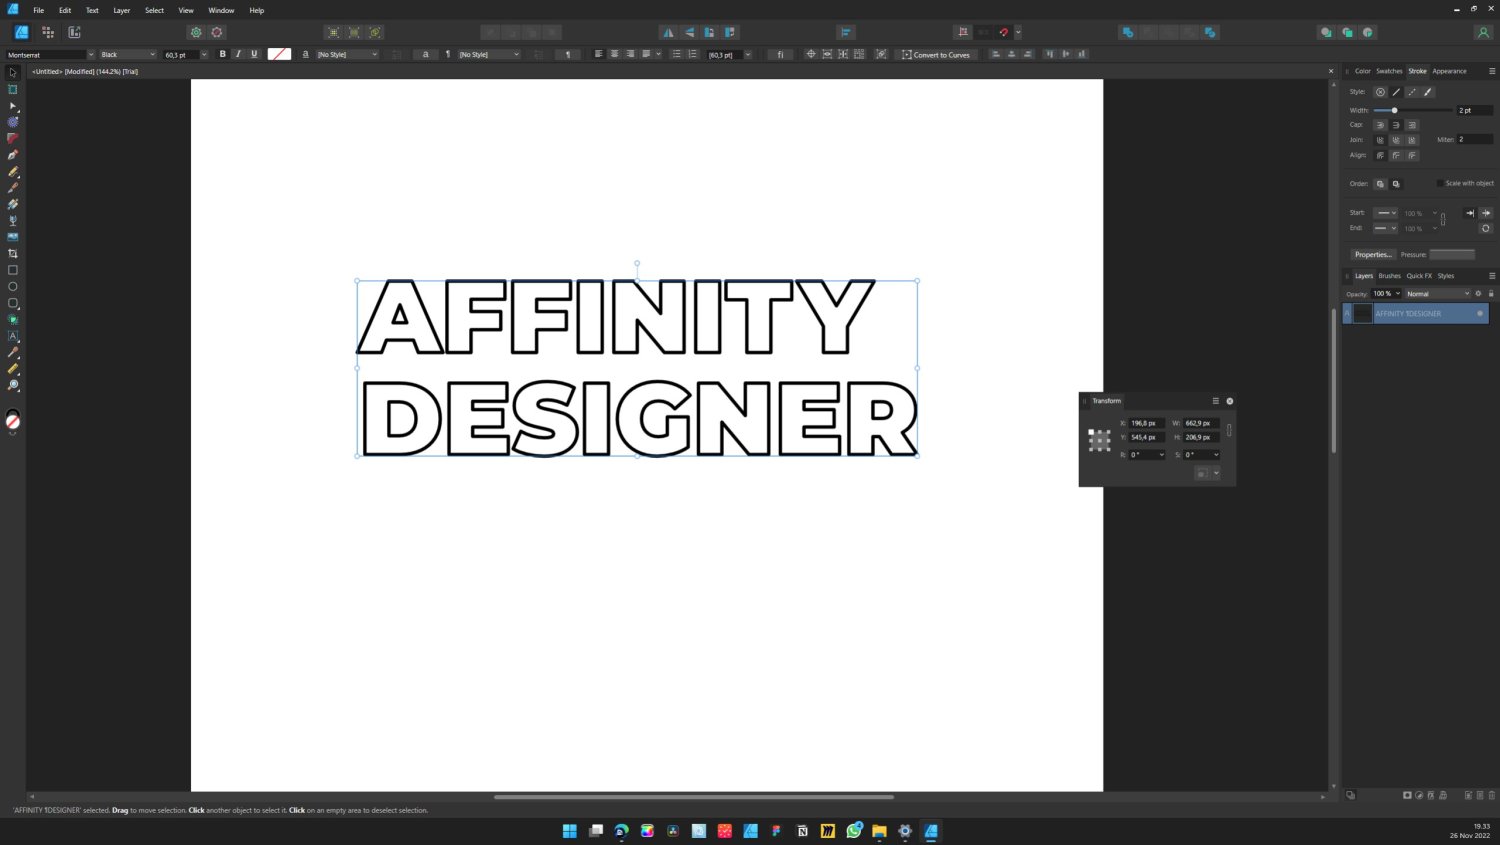
Task: Choose the Artistic Text tool
Action: [x=12, y=335]
